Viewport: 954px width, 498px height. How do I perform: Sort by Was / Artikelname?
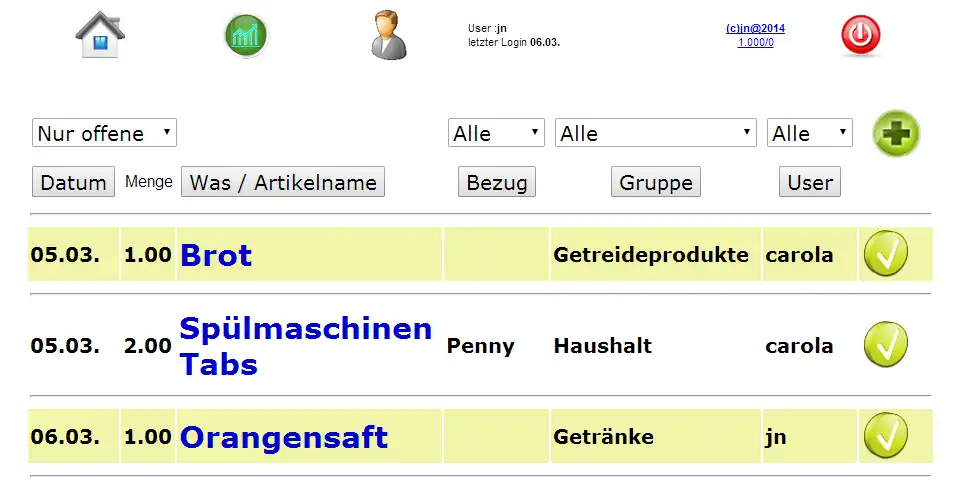pos(283,182)
